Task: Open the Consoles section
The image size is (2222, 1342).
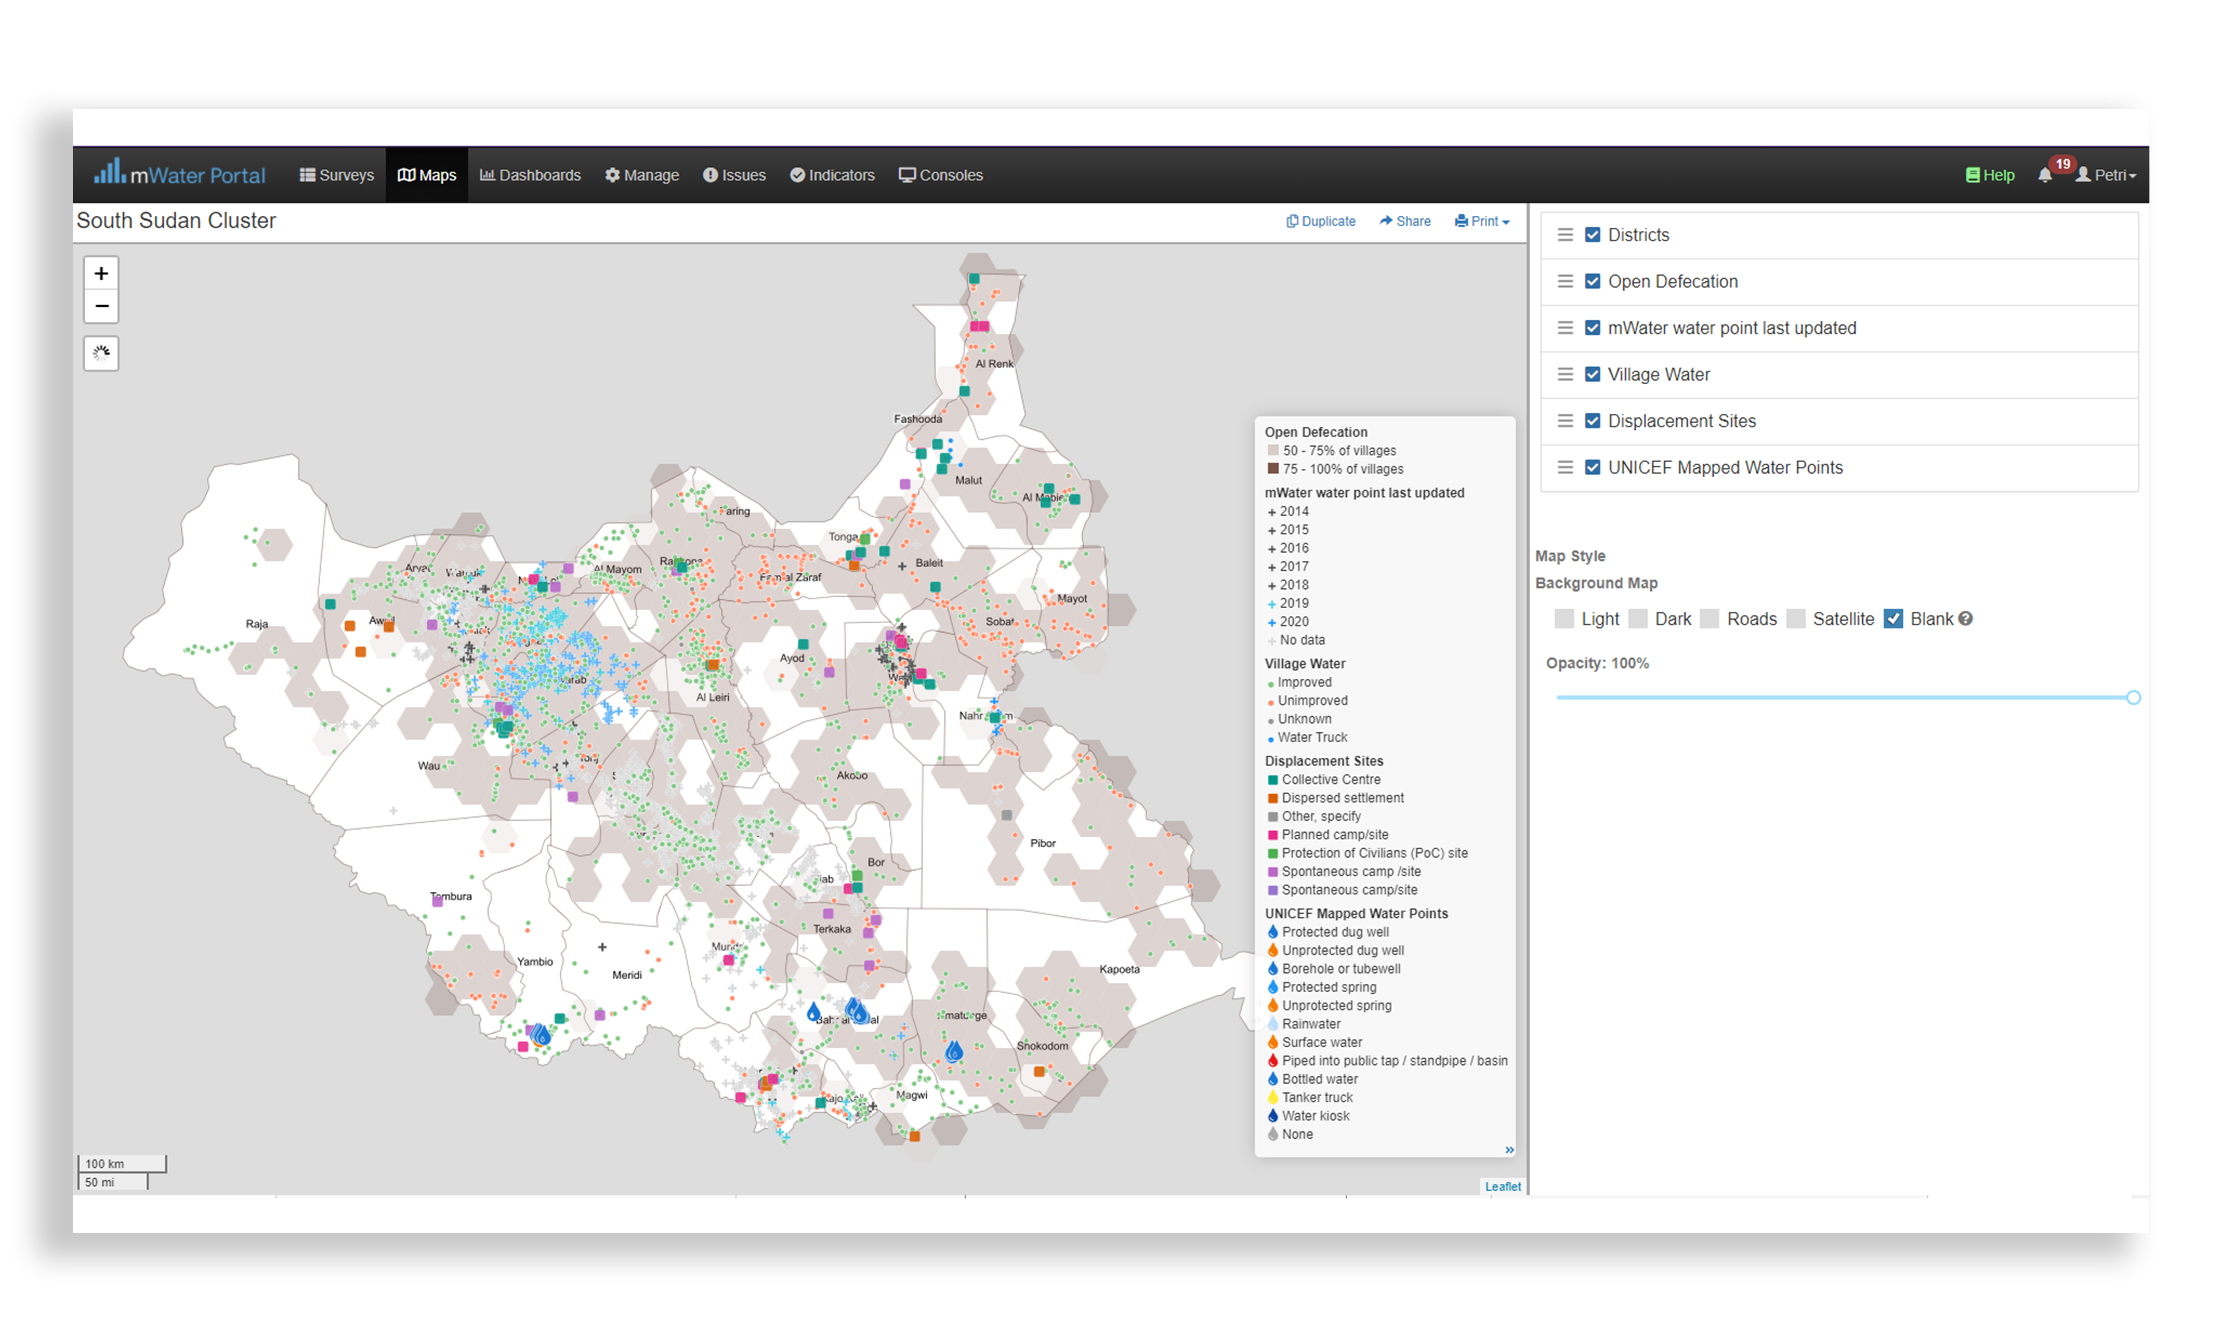Action: pos(941,175)
